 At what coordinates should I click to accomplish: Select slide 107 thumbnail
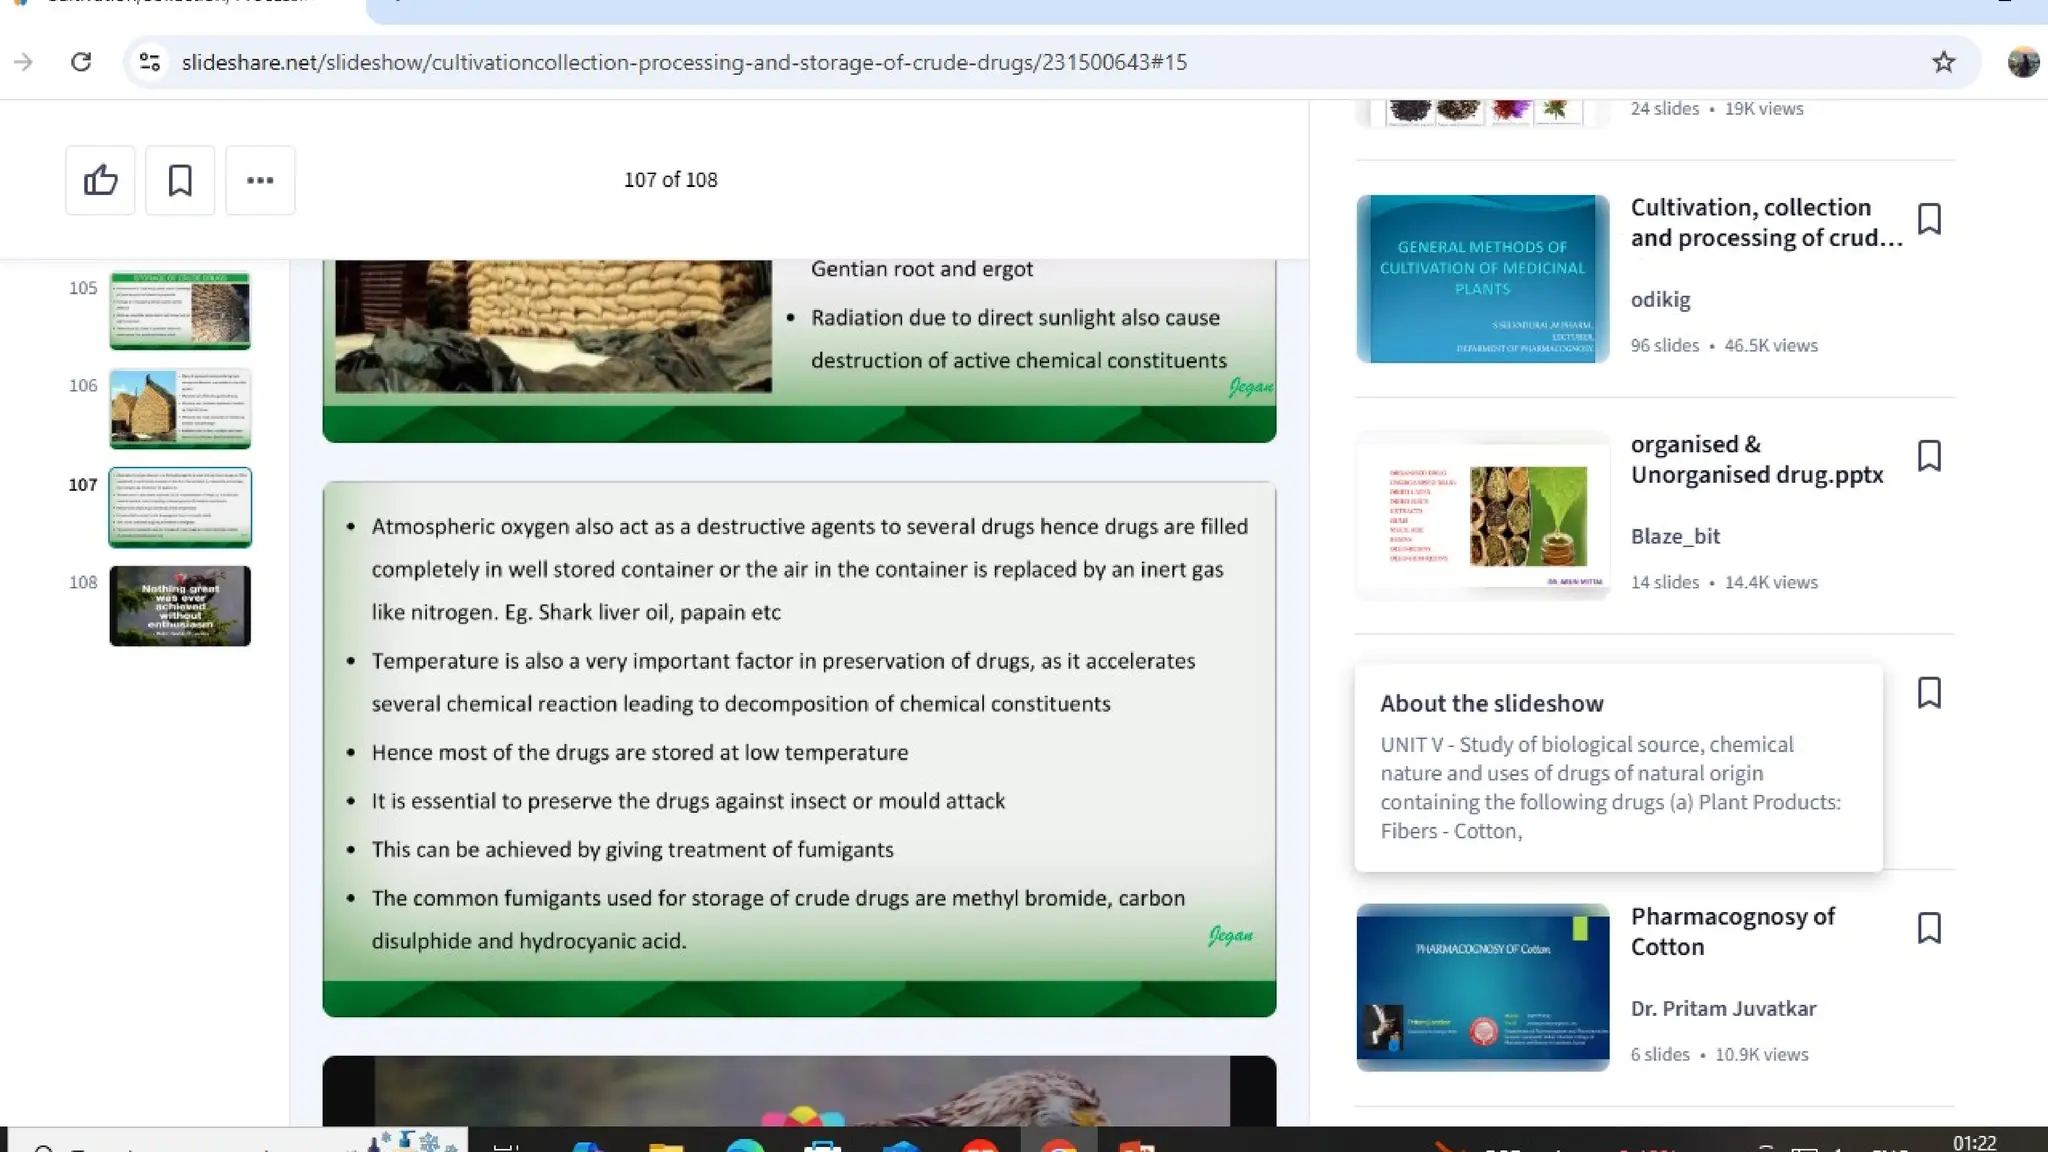180,507
